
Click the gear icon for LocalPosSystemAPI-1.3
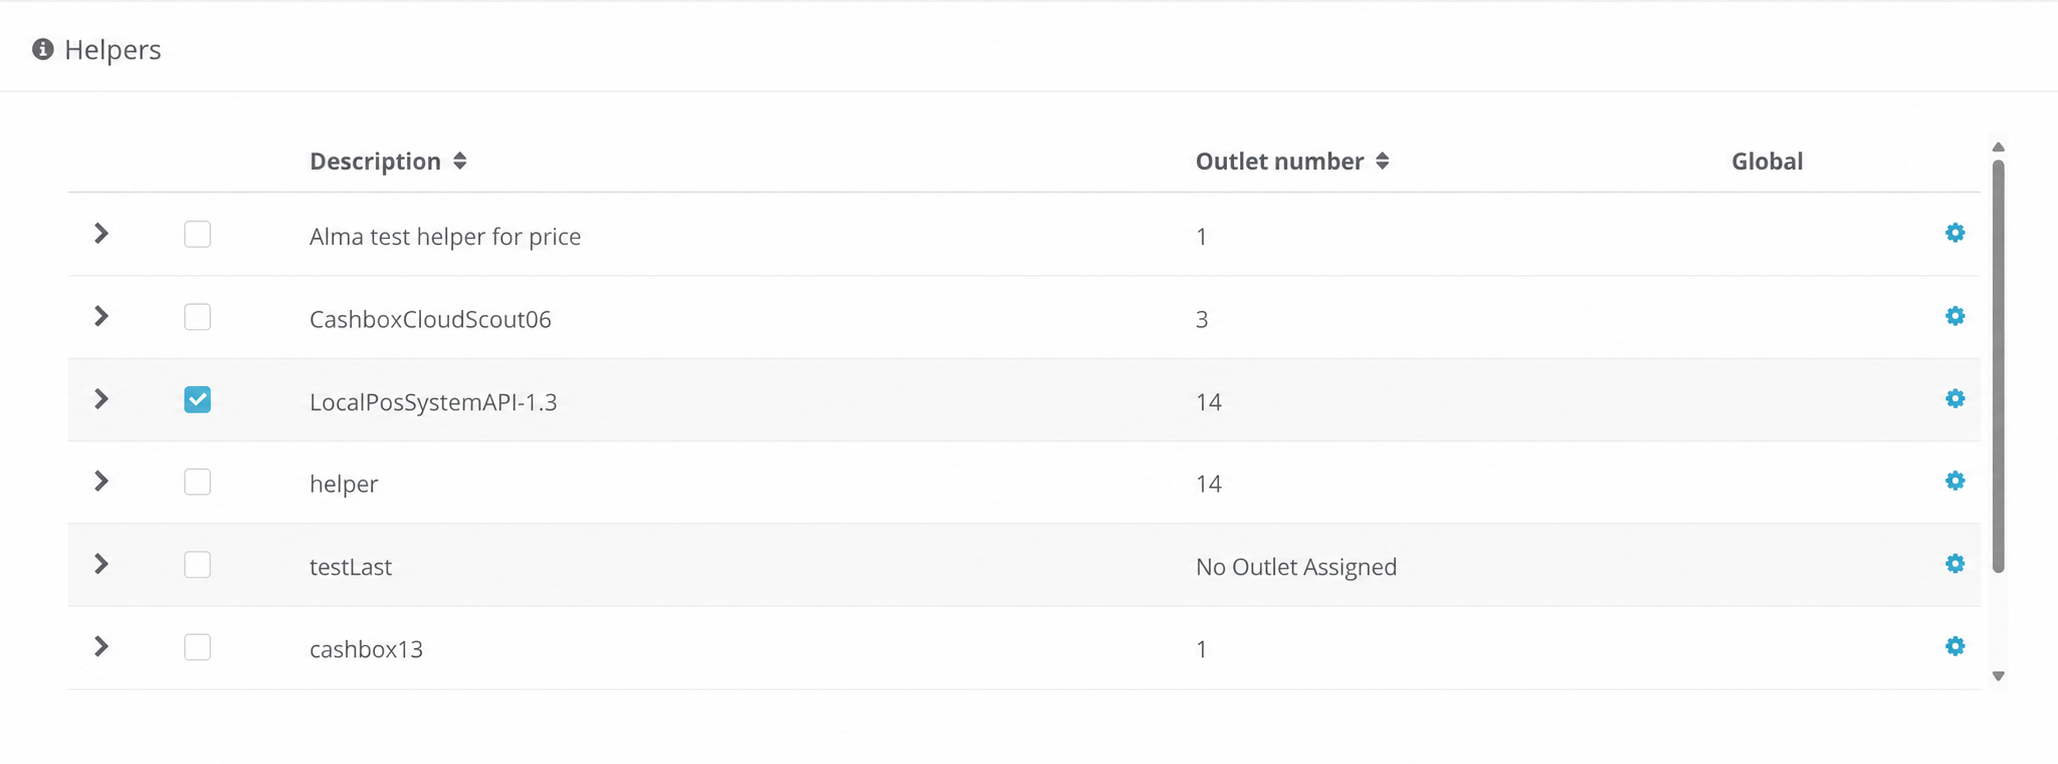click(1954, 399)
